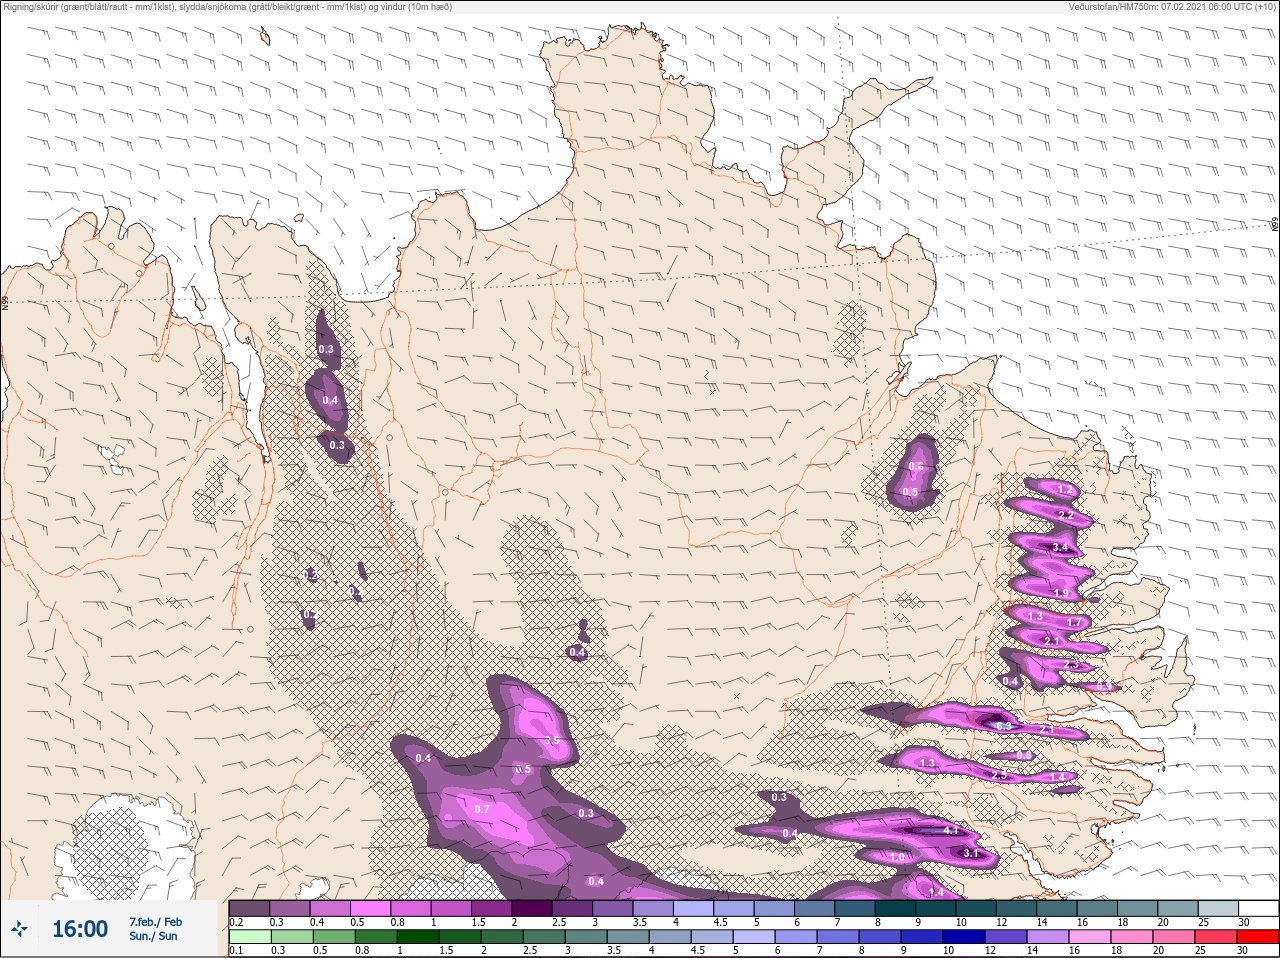Image resolution: width=1280 pixels, height=958 pixels.
Task: Click the weekday text 'Sun./ Sun'
Action: tap(153, 936)
